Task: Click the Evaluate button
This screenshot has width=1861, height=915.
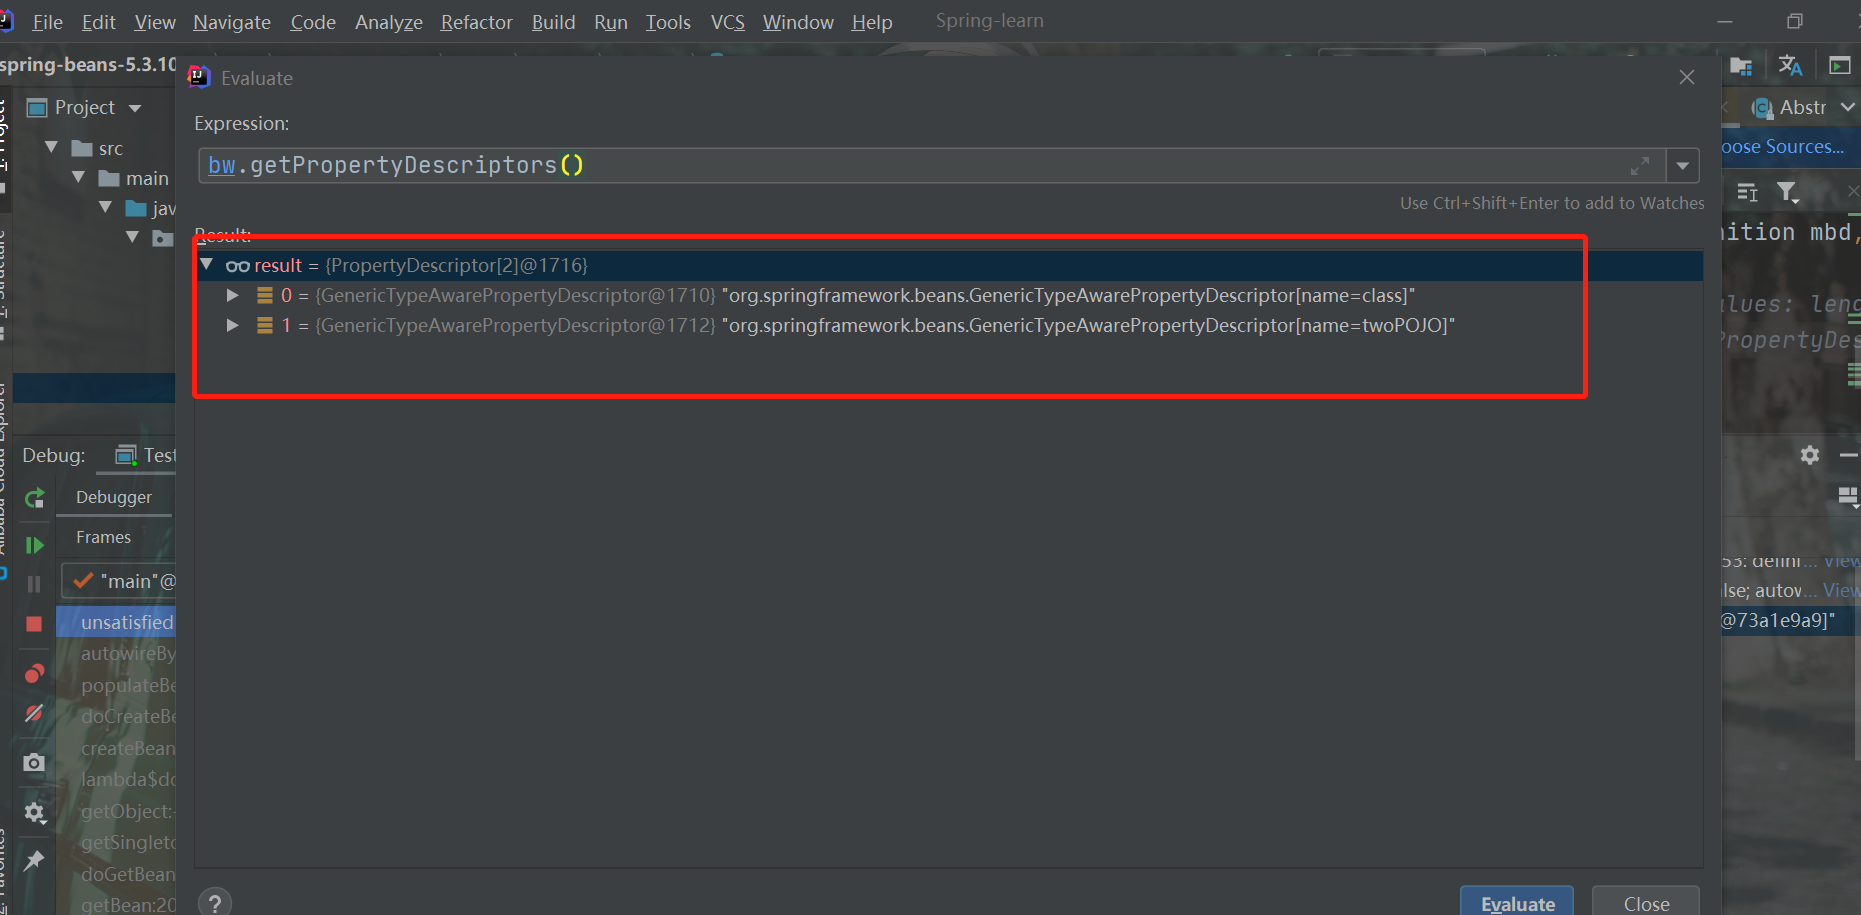Action: click(x=1517, y=902)
